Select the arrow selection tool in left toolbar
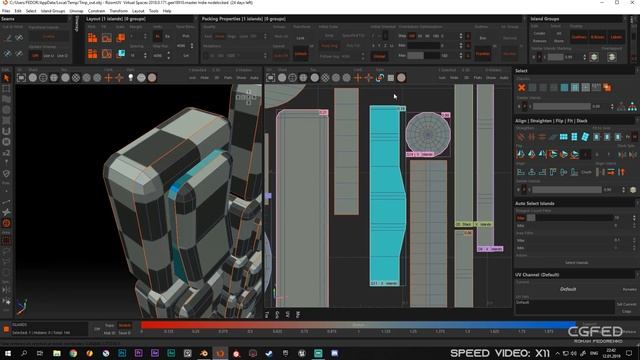The width and height of the screenshot is (640, 360). 6,78
